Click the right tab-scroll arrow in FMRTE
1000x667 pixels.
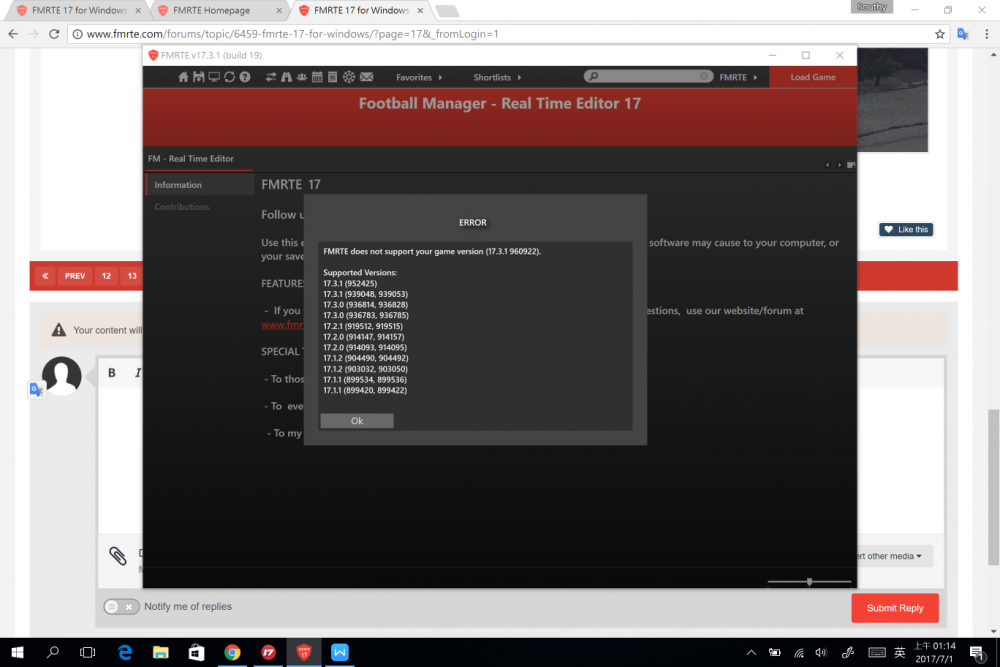pos(839,165)
